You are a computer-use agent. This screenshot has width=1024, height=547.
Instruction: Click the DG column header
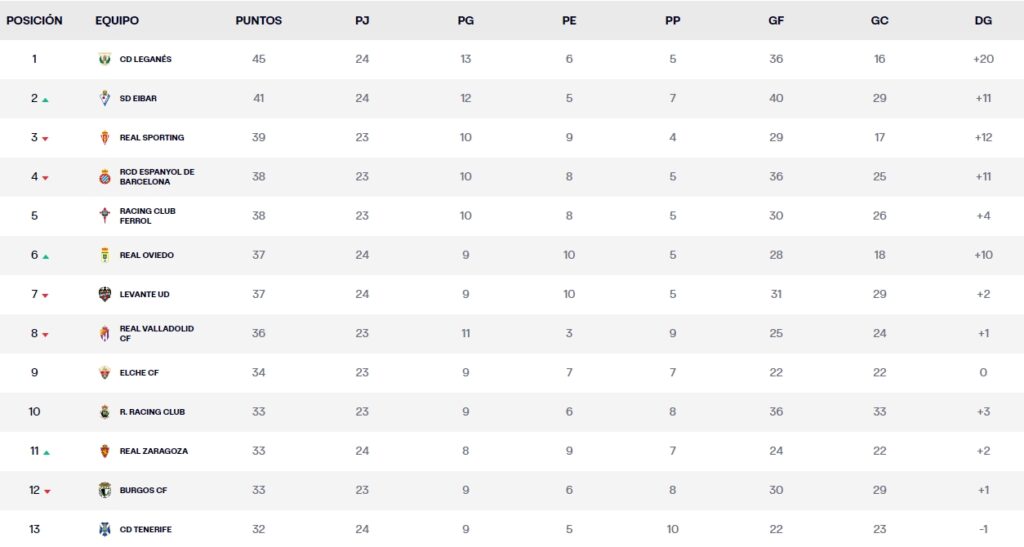coord(983,20)
